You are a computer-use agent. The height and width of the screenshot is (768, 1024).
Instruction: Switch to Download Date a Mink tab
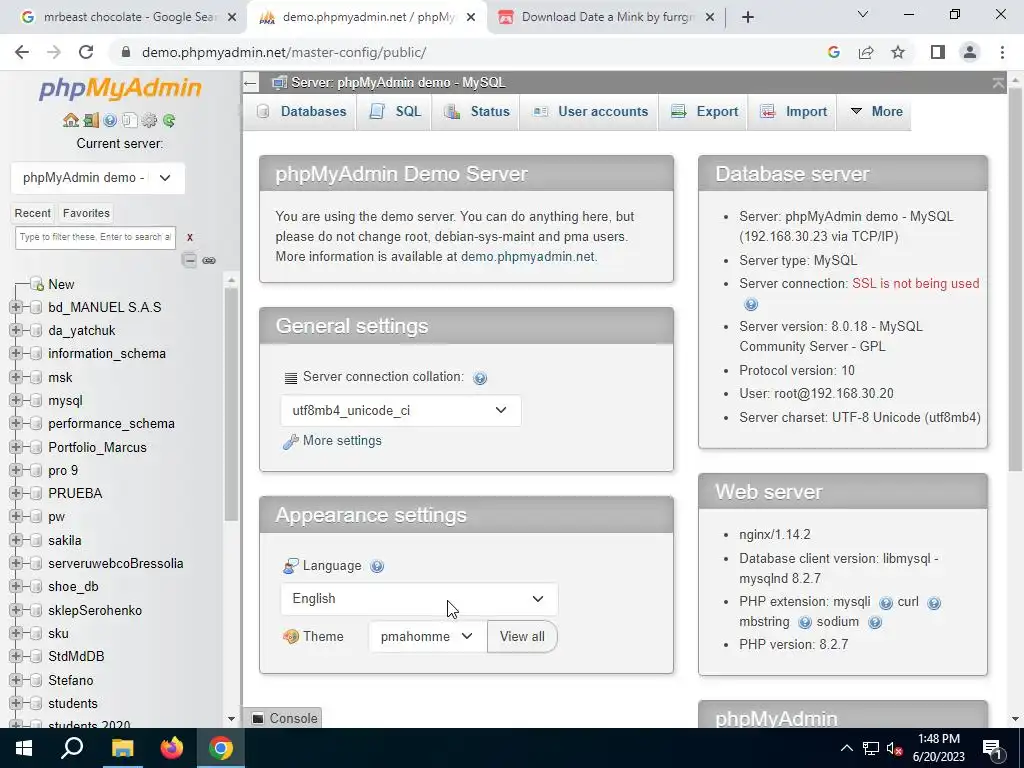point(605,17)
